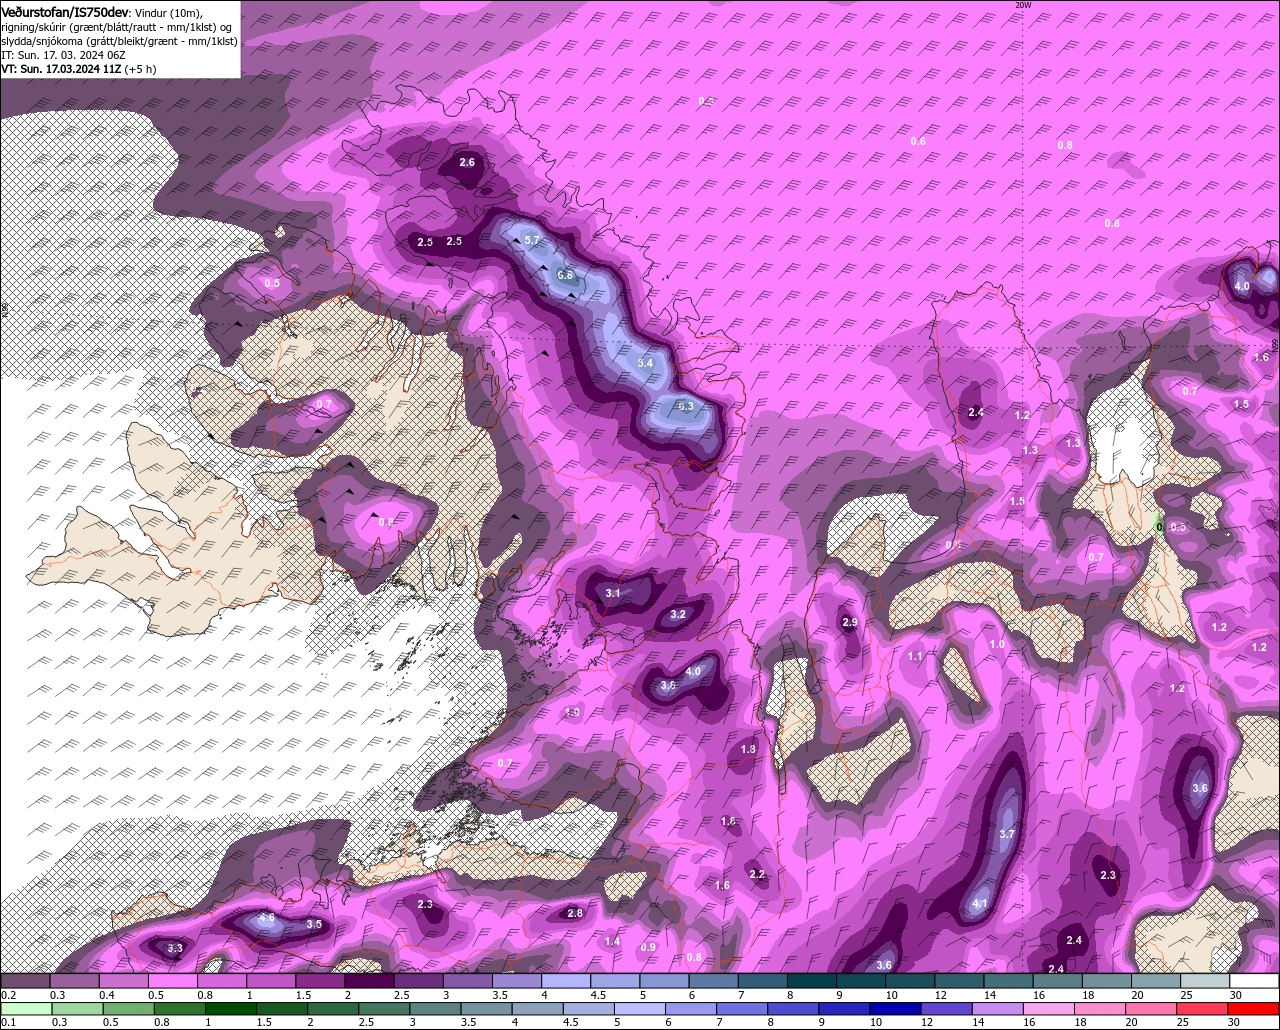This screenshot has height=1030, width=1280.
Task: Click the 'Vindur (10m)' header text
Action: [168, 12]
